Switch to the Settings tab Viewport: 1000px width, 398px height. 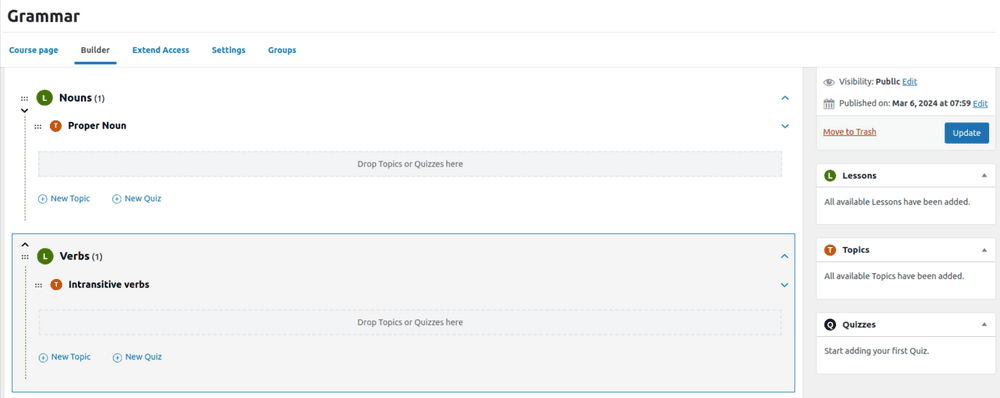[x=228, y=50]
